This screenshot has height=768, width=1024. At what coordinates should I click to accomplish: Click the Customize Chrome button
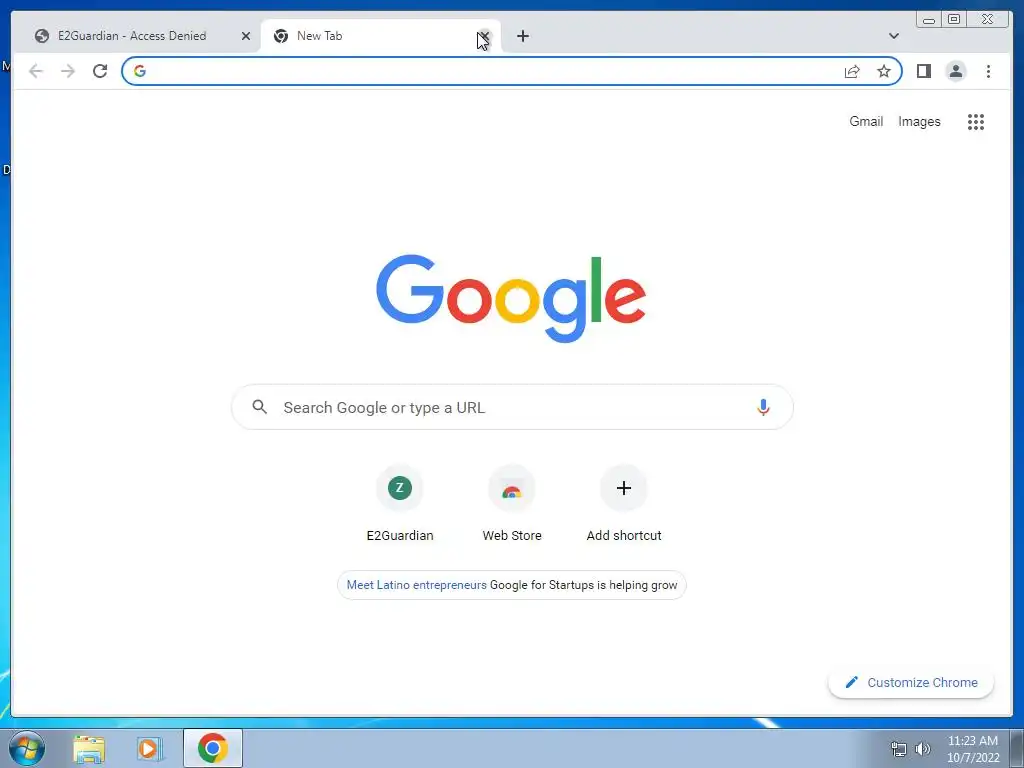[x=911, y=682]
